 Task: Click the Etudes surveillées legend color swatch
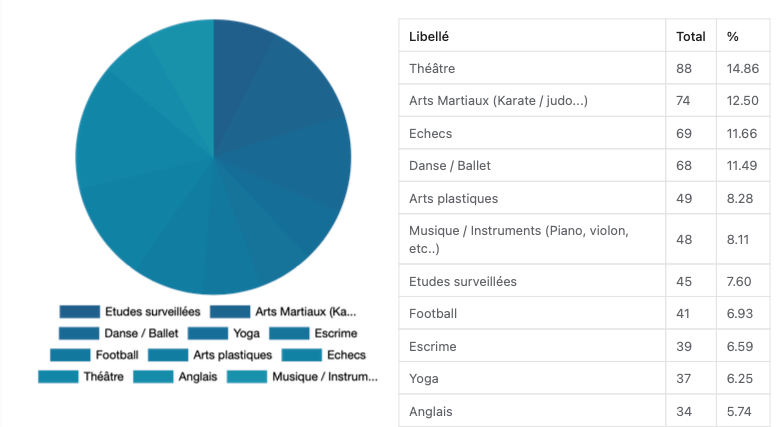(x=79, y=312)
